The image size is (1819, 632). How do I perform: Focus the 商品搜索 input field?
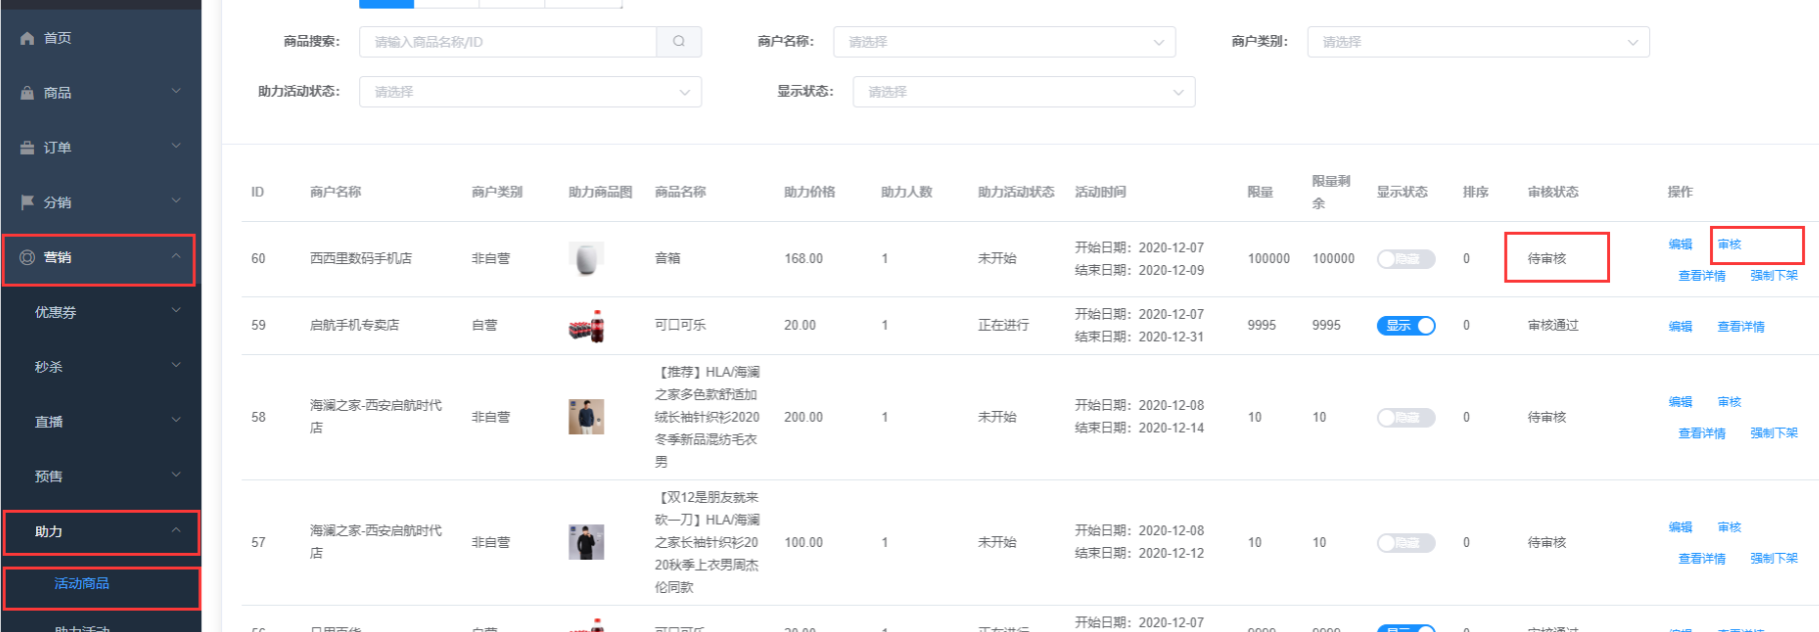508,42
